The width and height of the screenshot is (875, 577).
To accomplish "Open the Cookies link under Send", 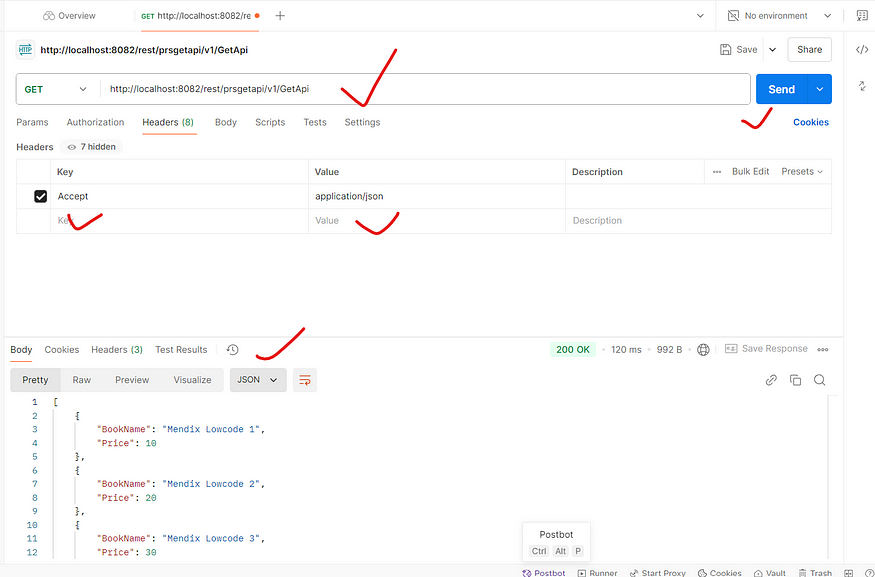I will pos(810,122).
